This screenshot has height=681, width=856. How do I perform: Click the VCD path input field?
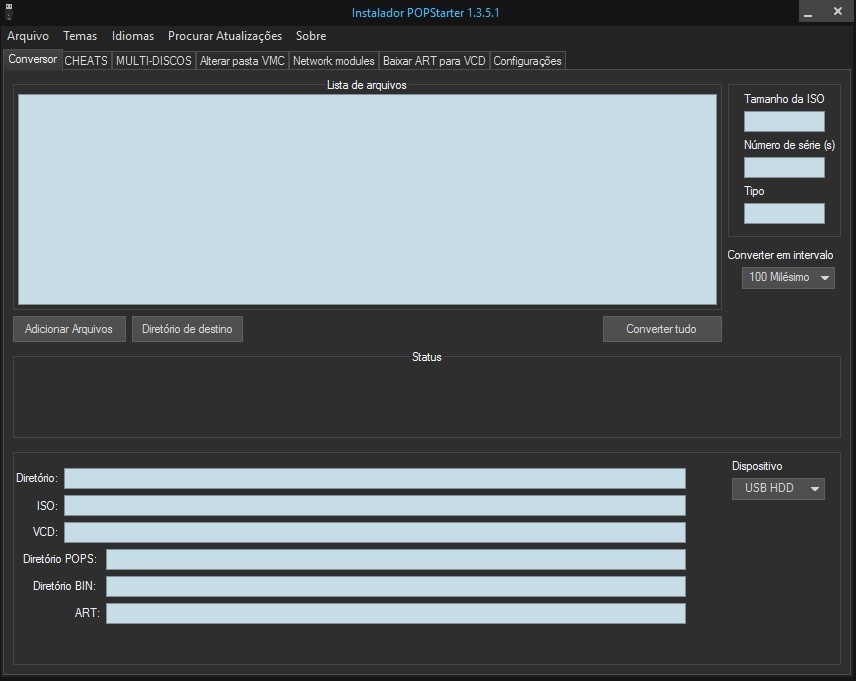[374, 532]
